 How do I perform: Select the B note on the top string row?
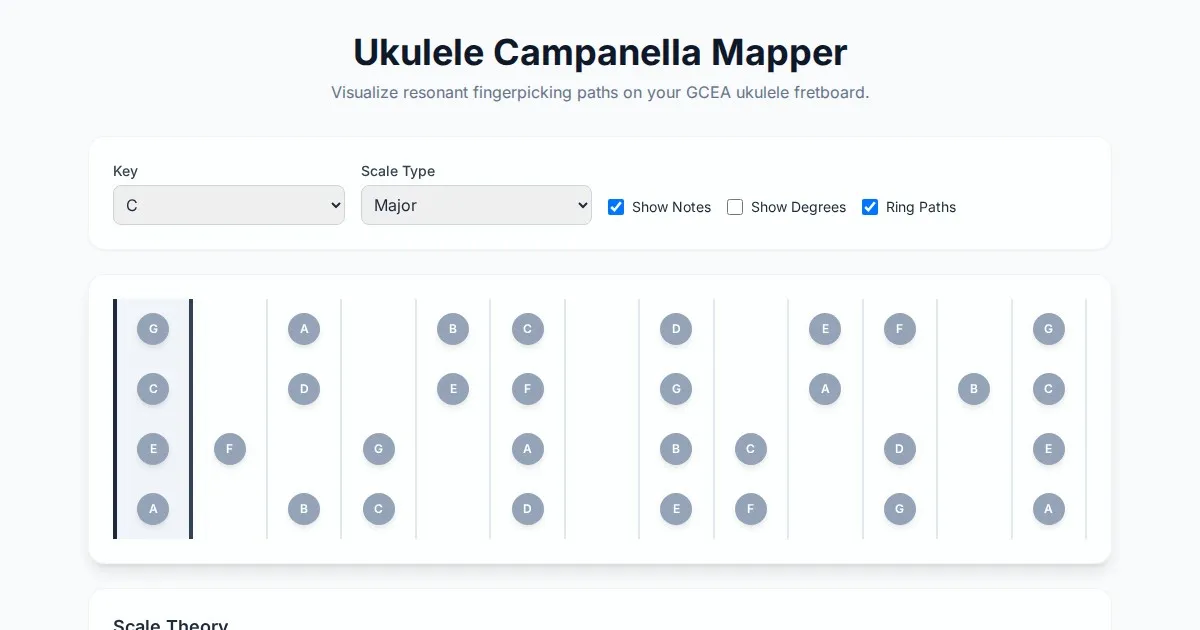point(453,329)
